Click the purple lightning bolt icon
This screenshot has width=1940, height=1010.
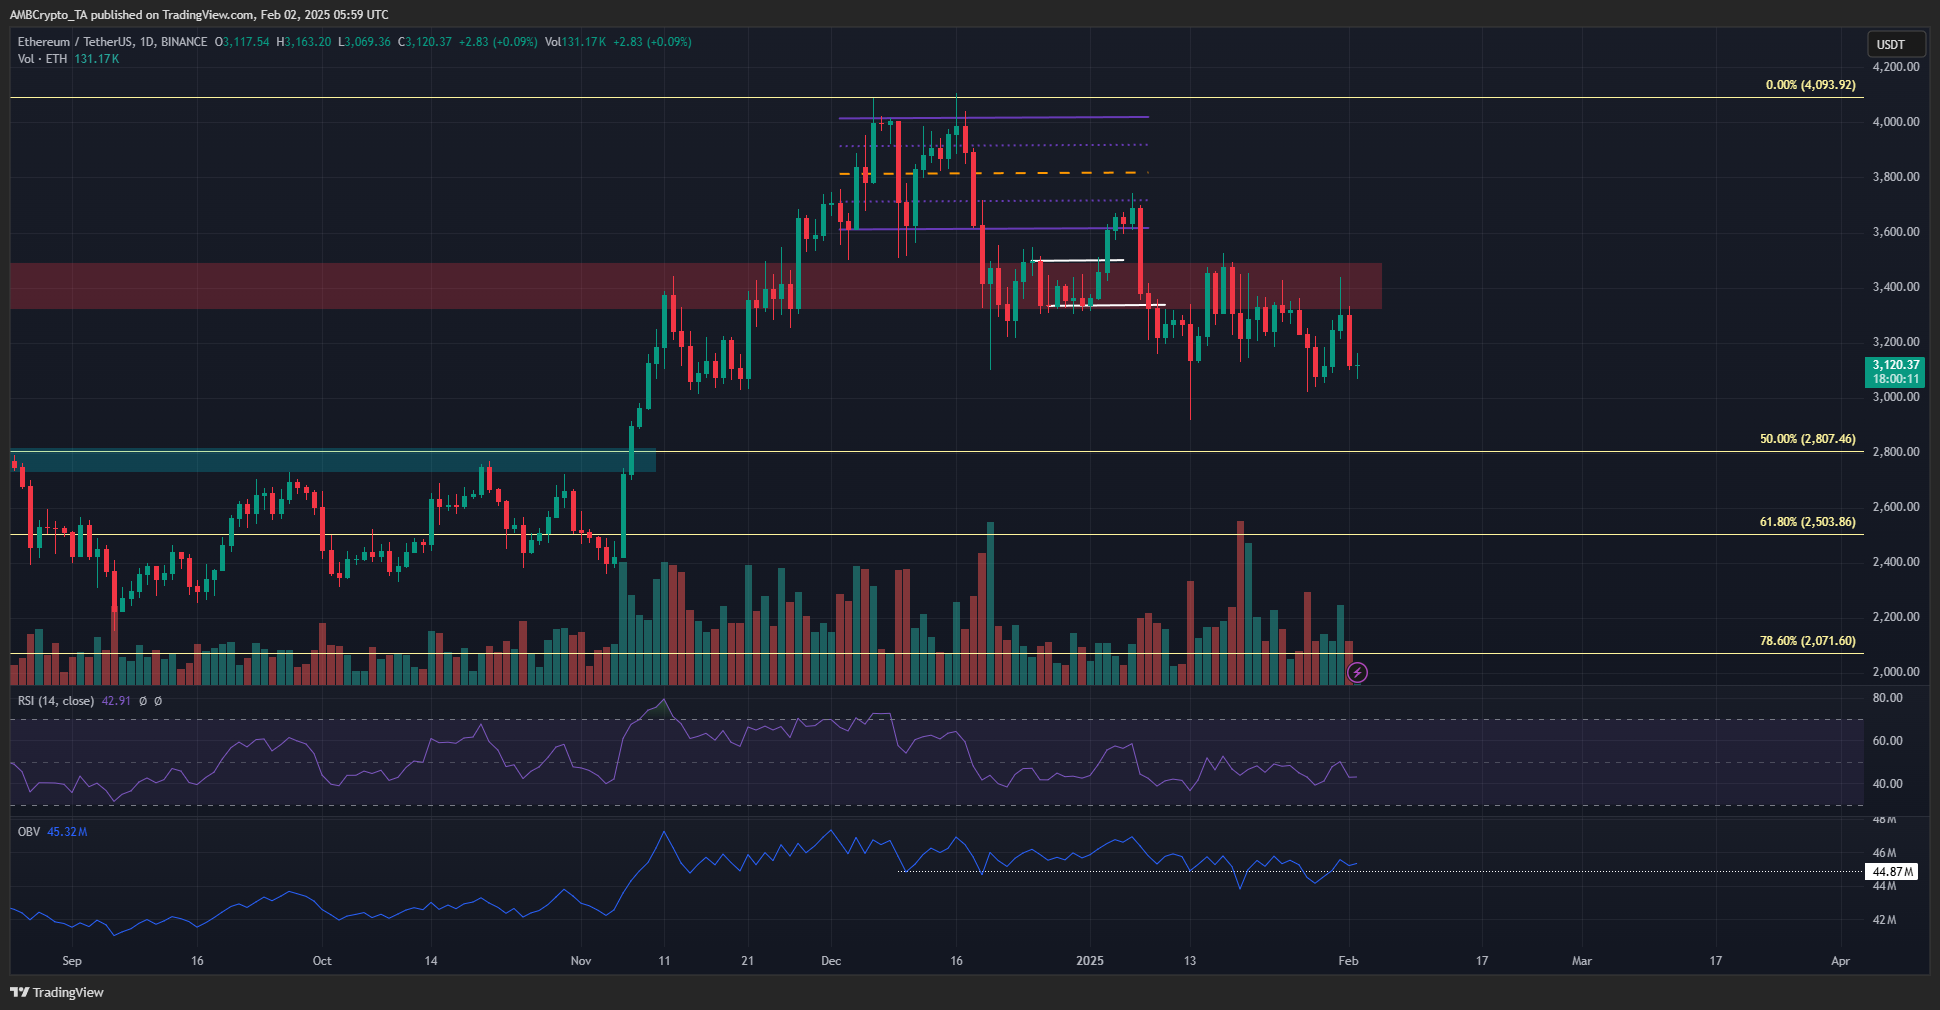(x=1357, y=673)
